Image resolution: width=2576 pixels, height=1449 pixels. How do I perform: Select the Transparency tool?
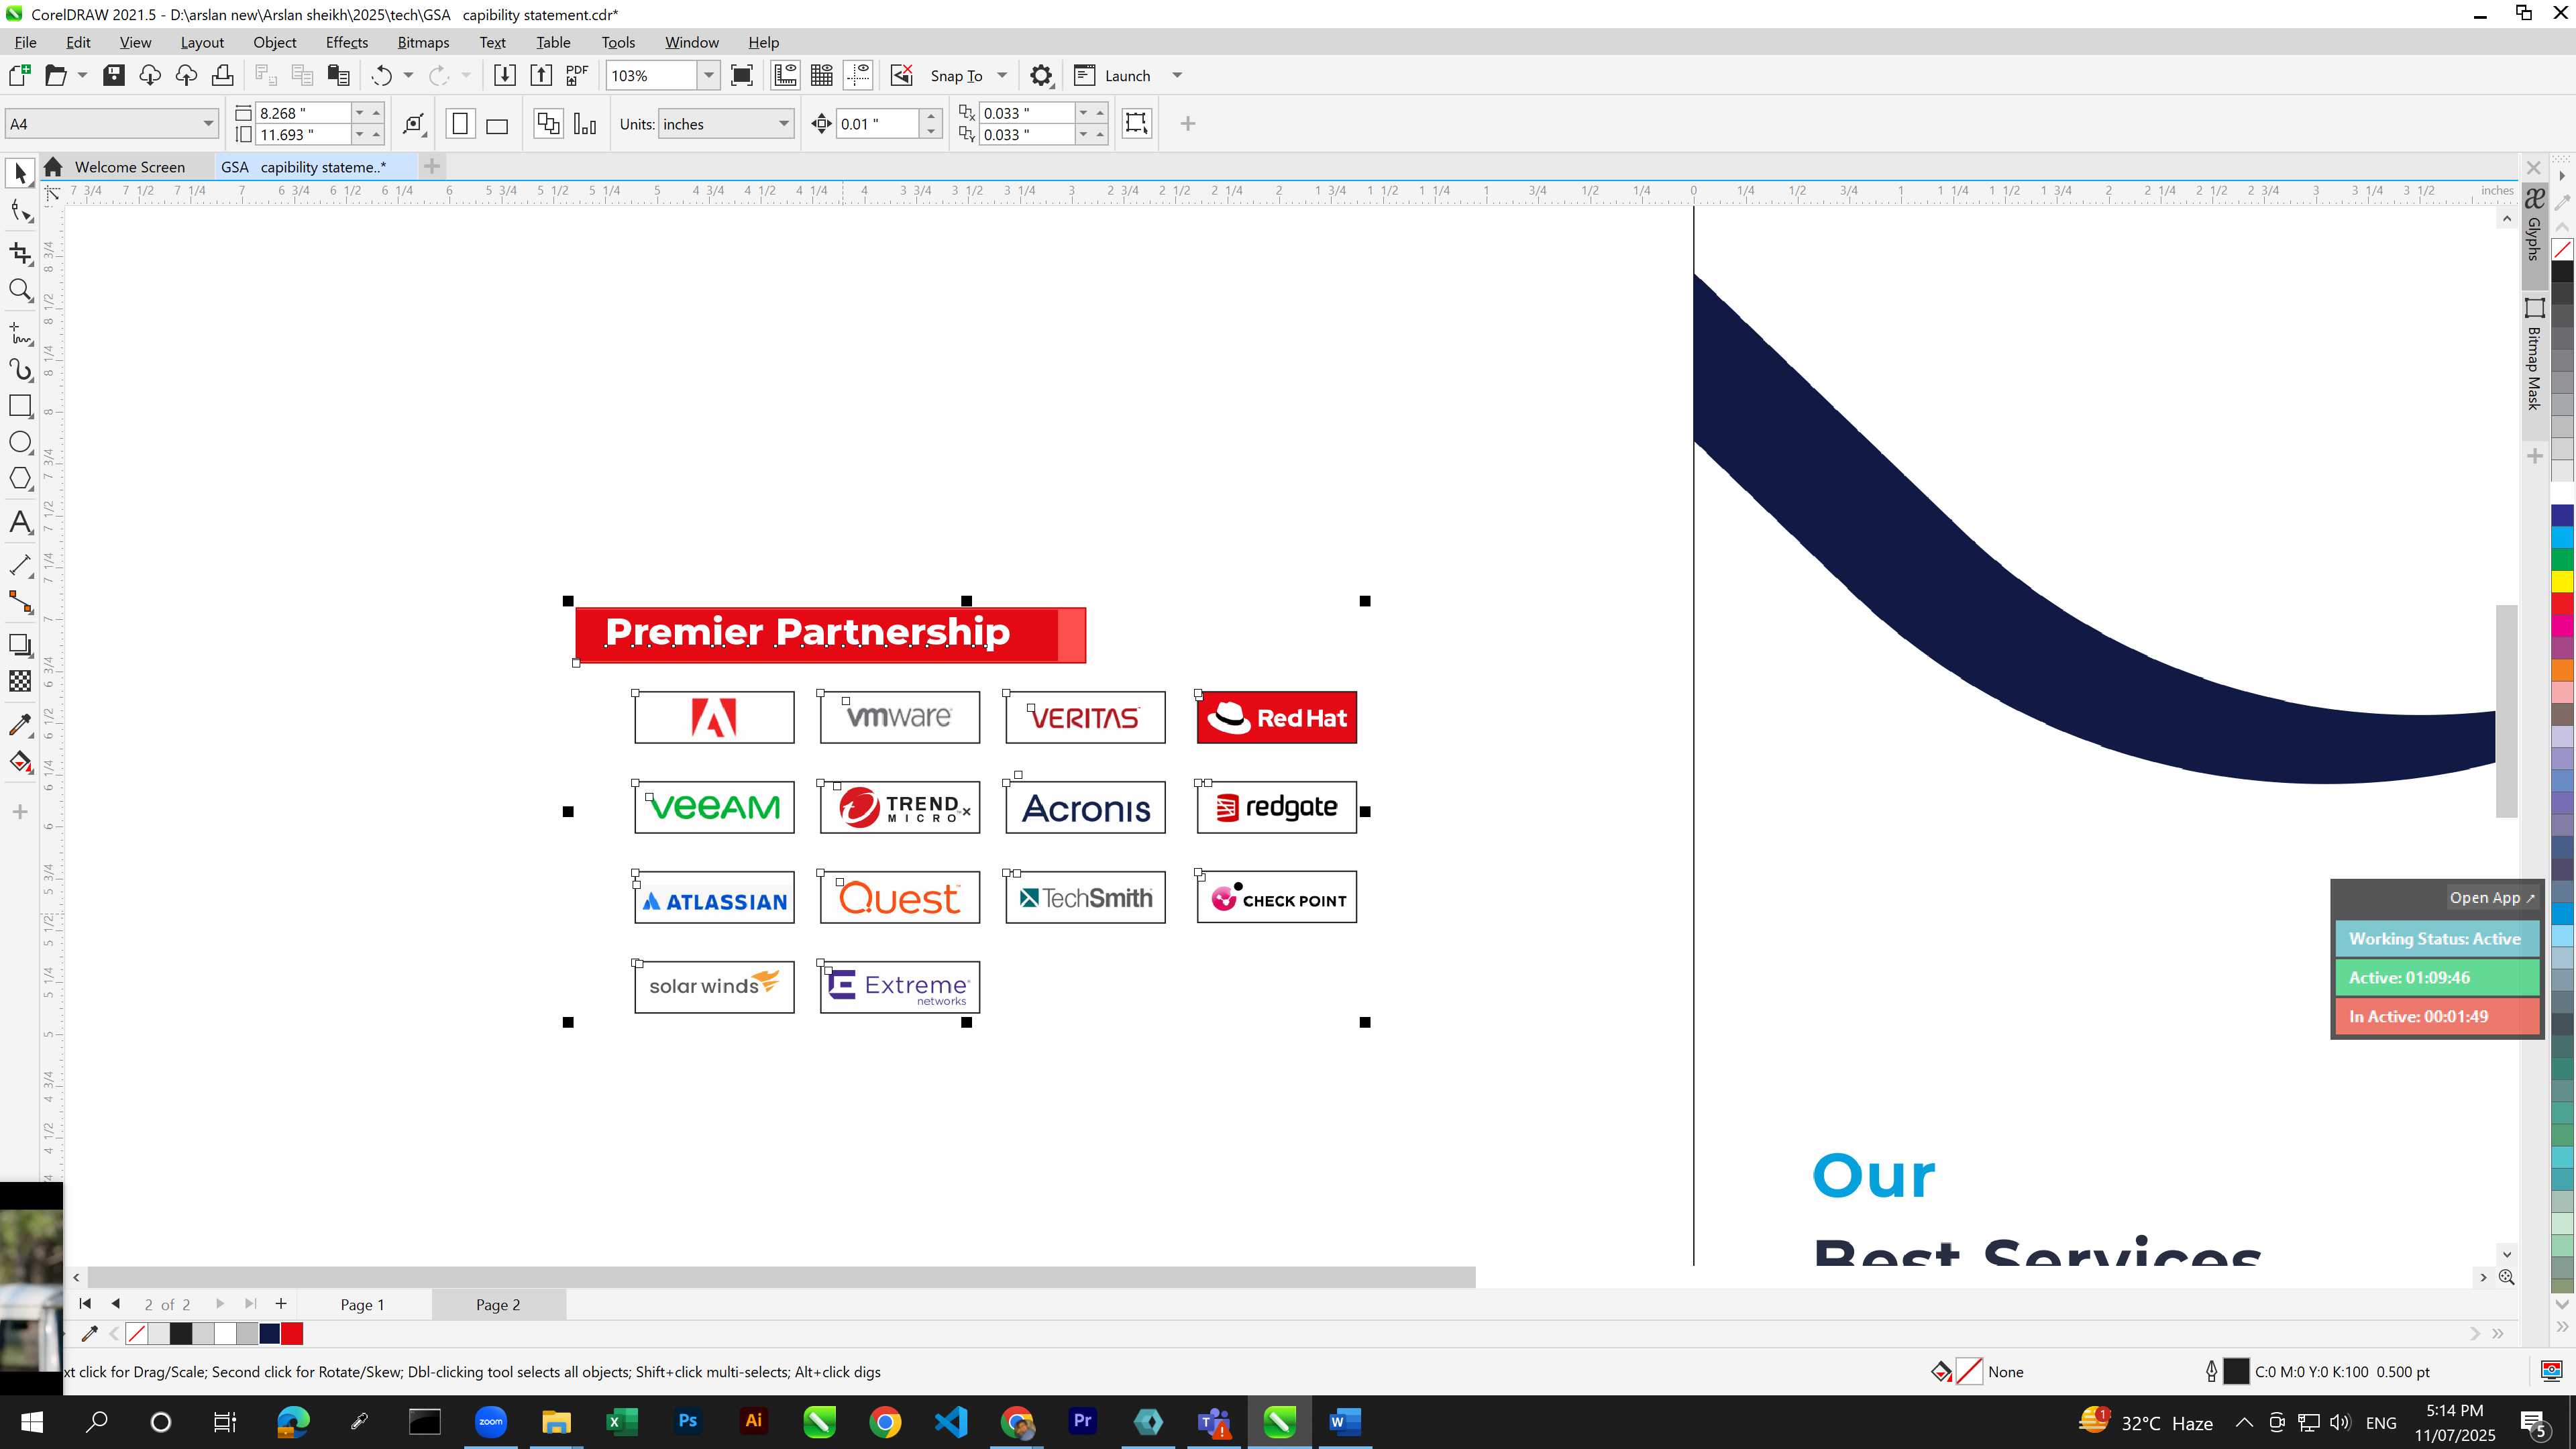[20, 681]
